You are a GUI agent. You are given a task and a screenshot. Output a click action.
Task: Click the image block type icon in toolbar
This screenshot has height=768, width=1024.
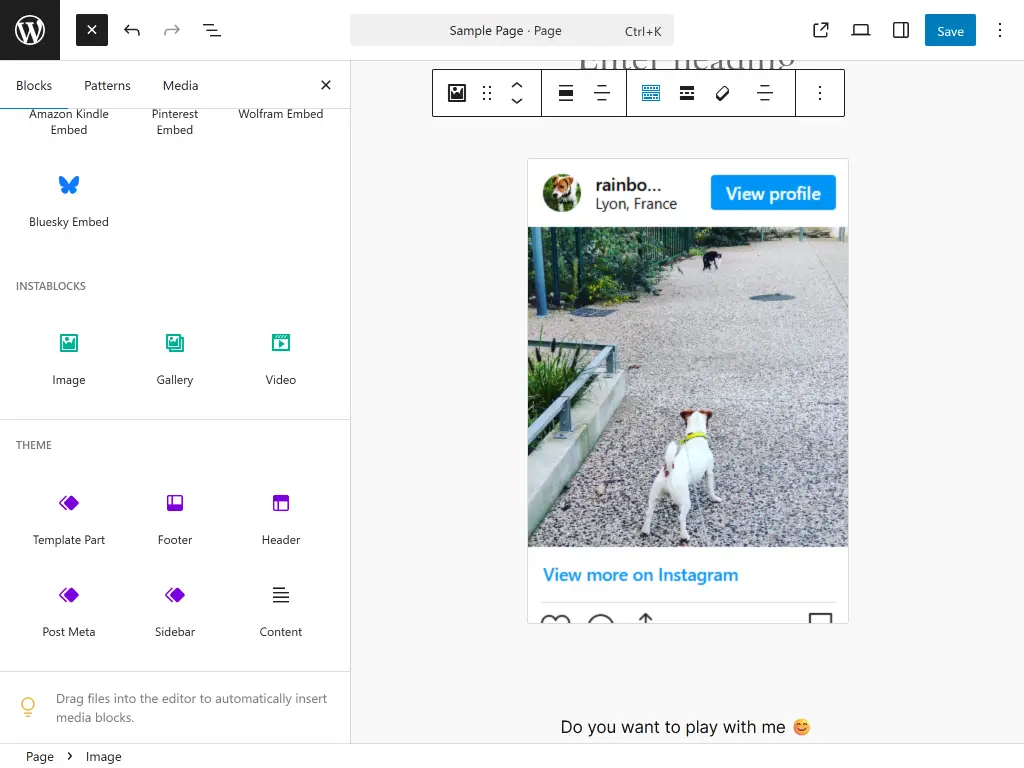point(456,93)
